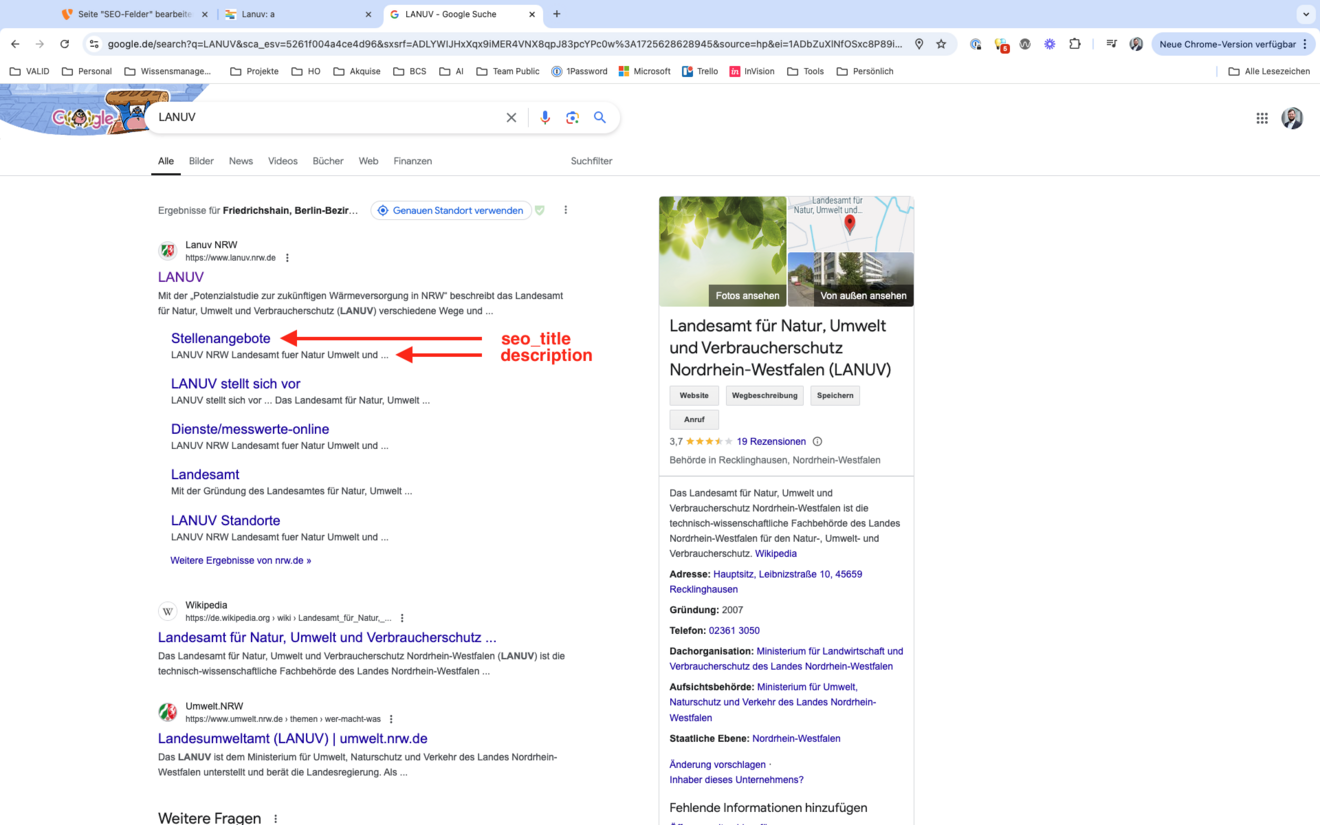The width and height of the screenshot is (1320, 825).
Task: Open the Projekte bookmarks folder
Action: pos(254,71)
